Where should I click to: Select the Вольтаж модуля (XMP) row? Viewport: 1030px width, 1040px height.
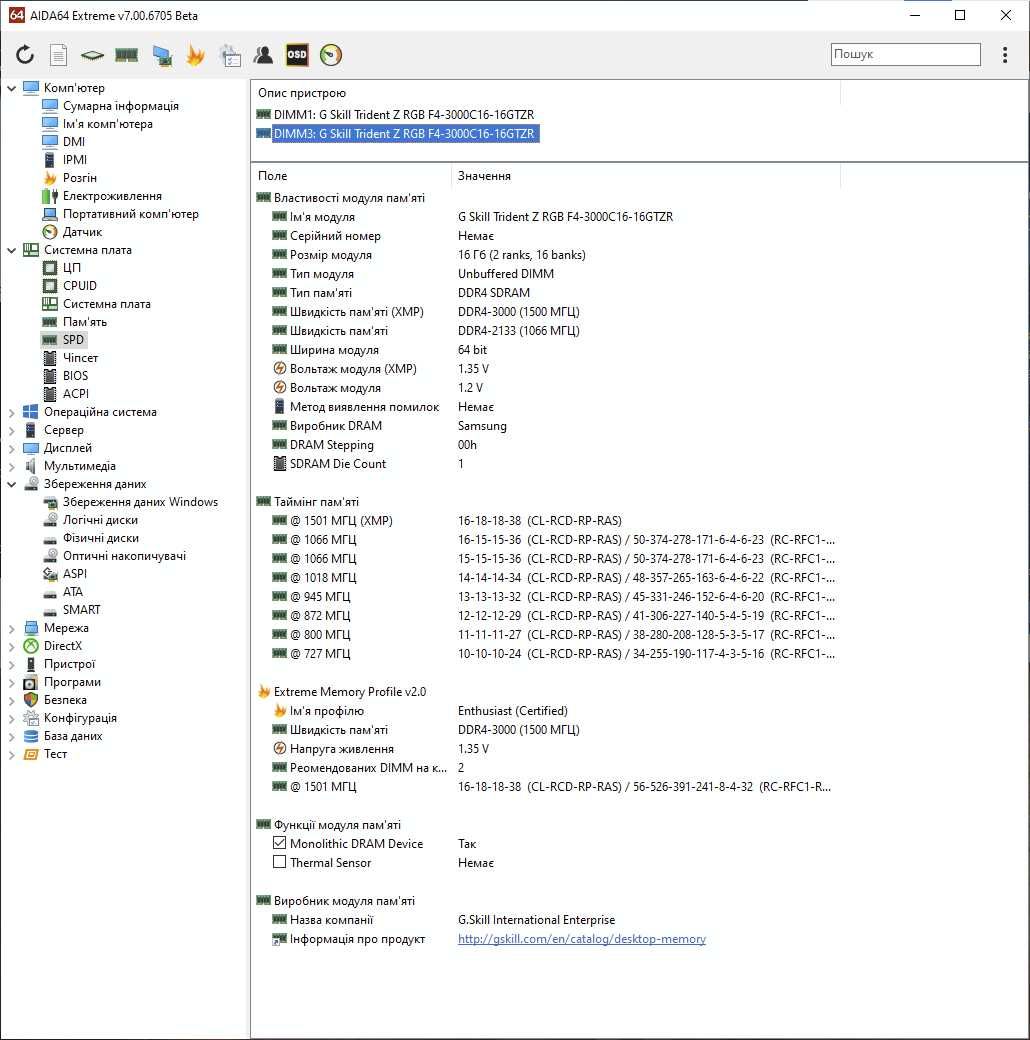coord(545,369)
